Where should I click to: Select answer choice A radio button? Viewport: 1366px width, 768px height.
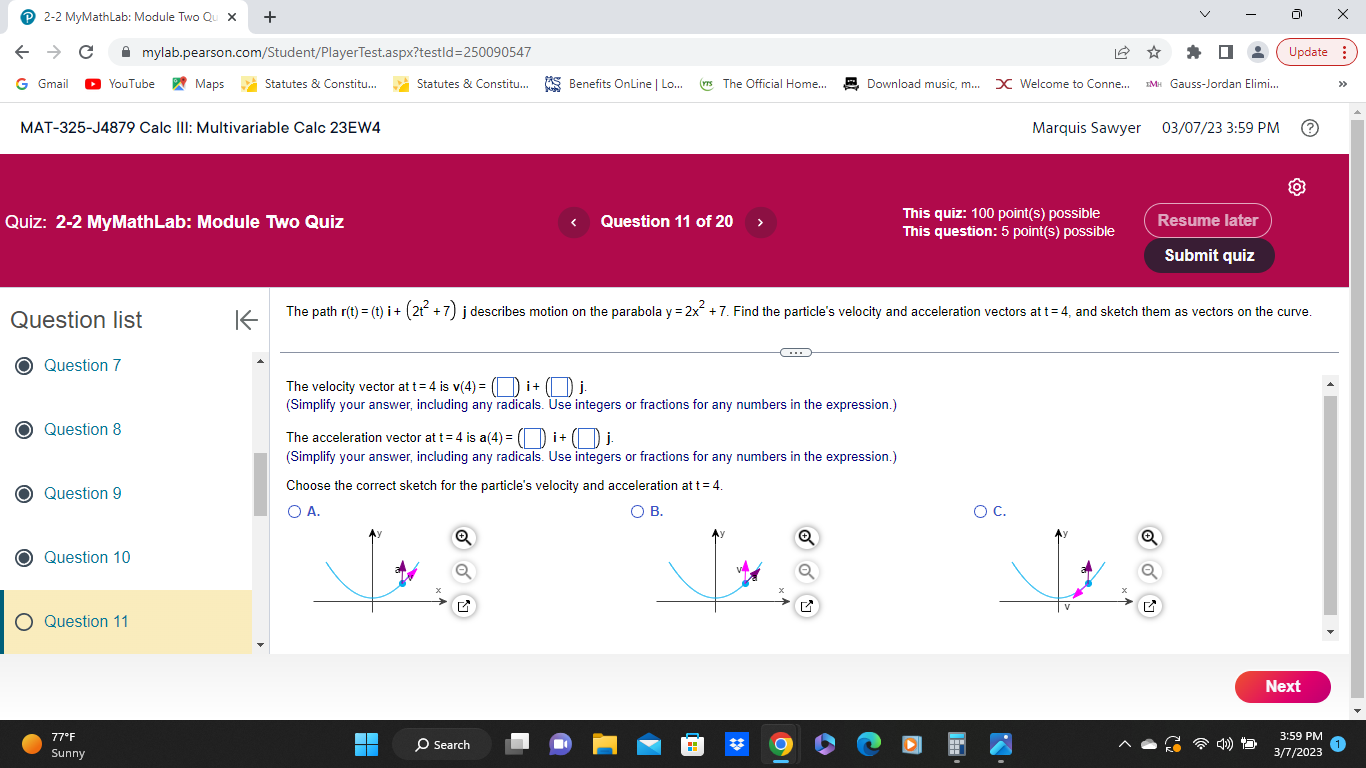coord(294,511)
